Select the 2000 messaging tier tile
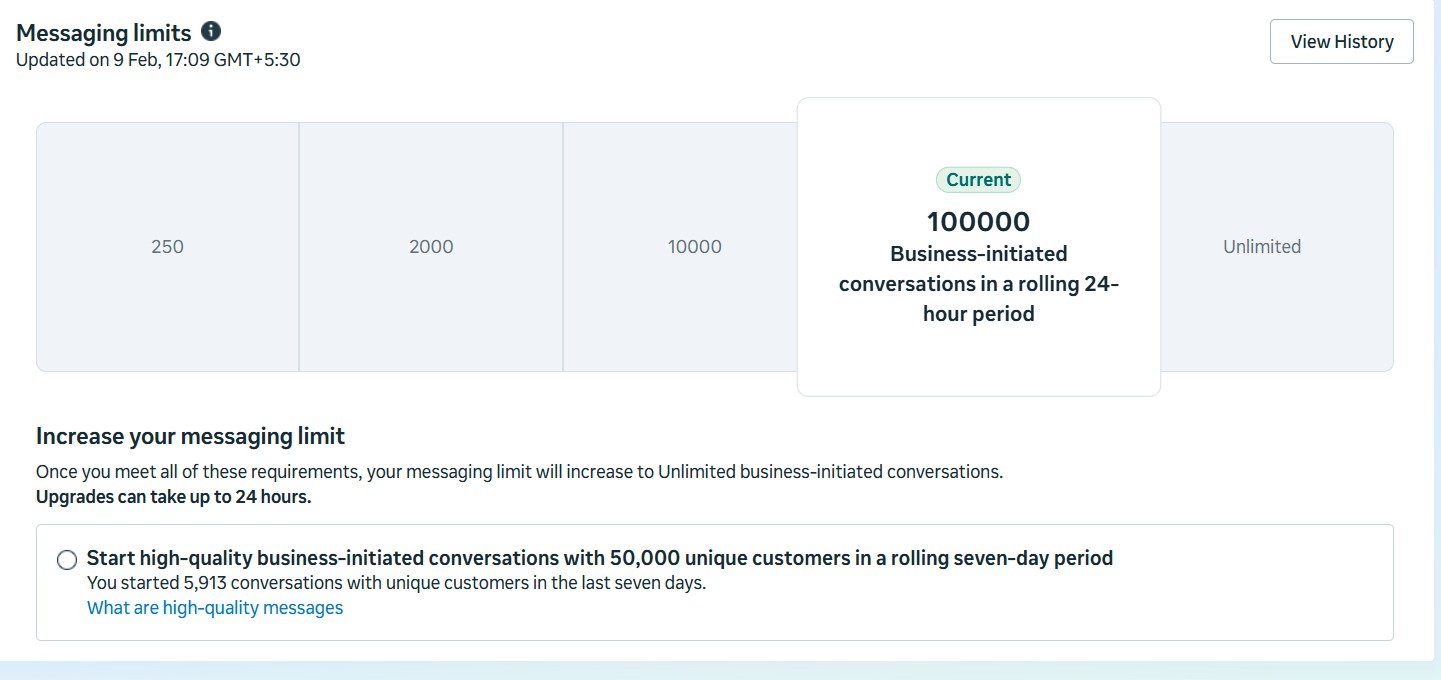The image size is (1441, 680). pos(430,246)
